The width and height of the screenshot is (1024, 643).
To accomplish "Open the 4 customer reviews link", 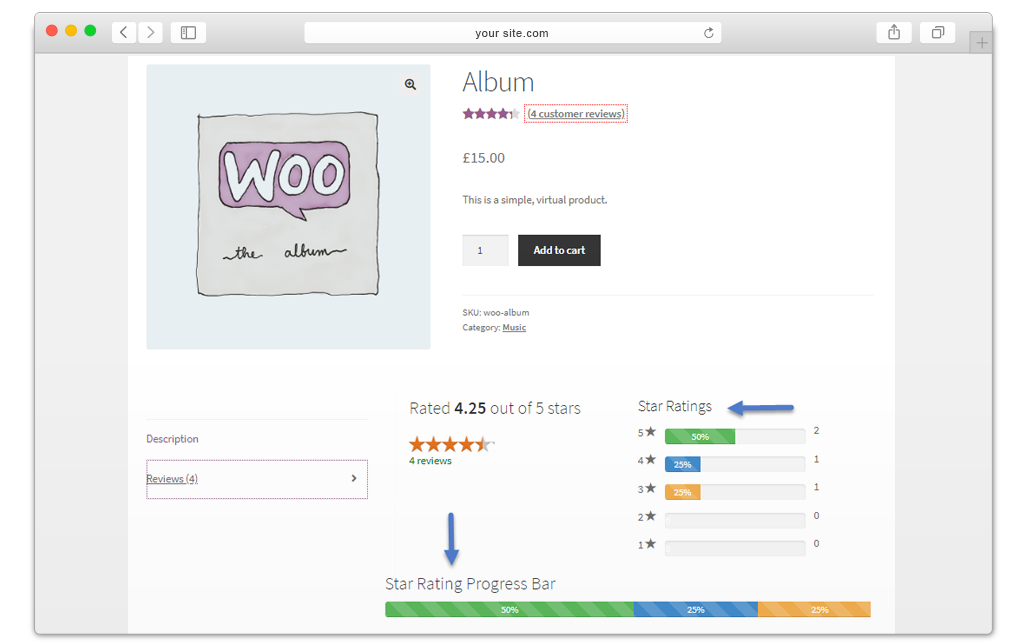I will [576, 114].
